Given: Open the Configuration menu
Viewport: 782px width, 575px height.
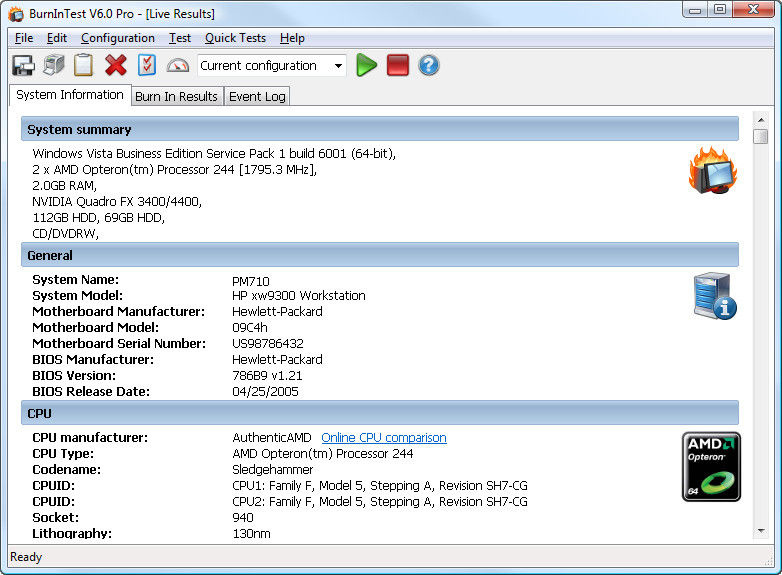Looking at the screenshot, I should tap(118, 38).
